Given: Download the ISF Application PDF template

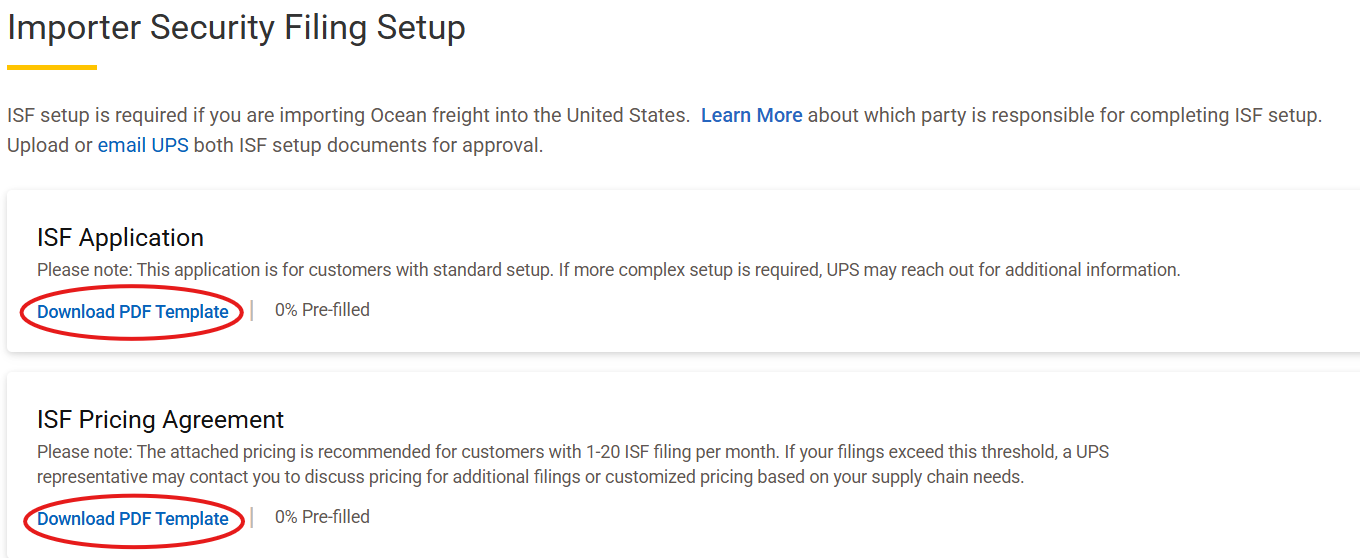Looking at the screenshot, I should click(x=133, y=312).
